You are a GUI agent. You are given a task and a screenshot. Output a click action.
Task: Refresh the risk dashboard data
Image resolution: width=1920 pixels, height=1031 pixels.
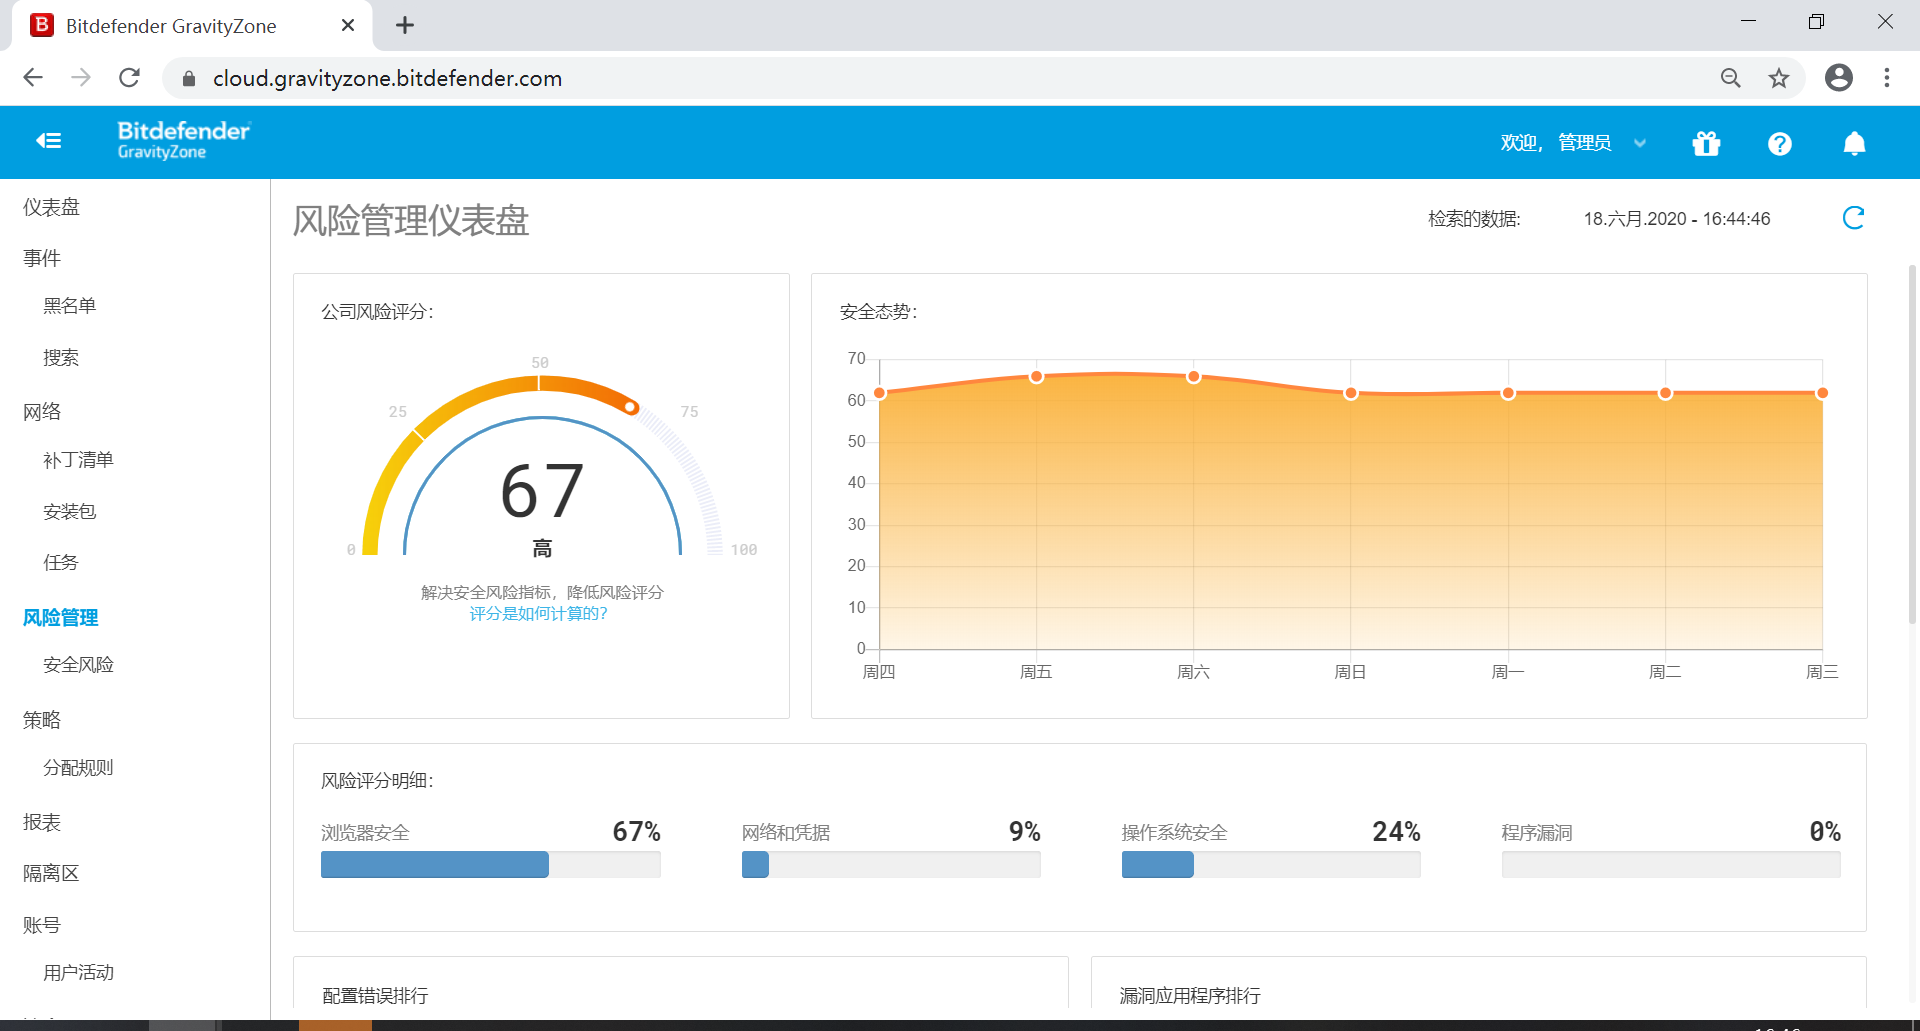click(x=1854, y=218)
